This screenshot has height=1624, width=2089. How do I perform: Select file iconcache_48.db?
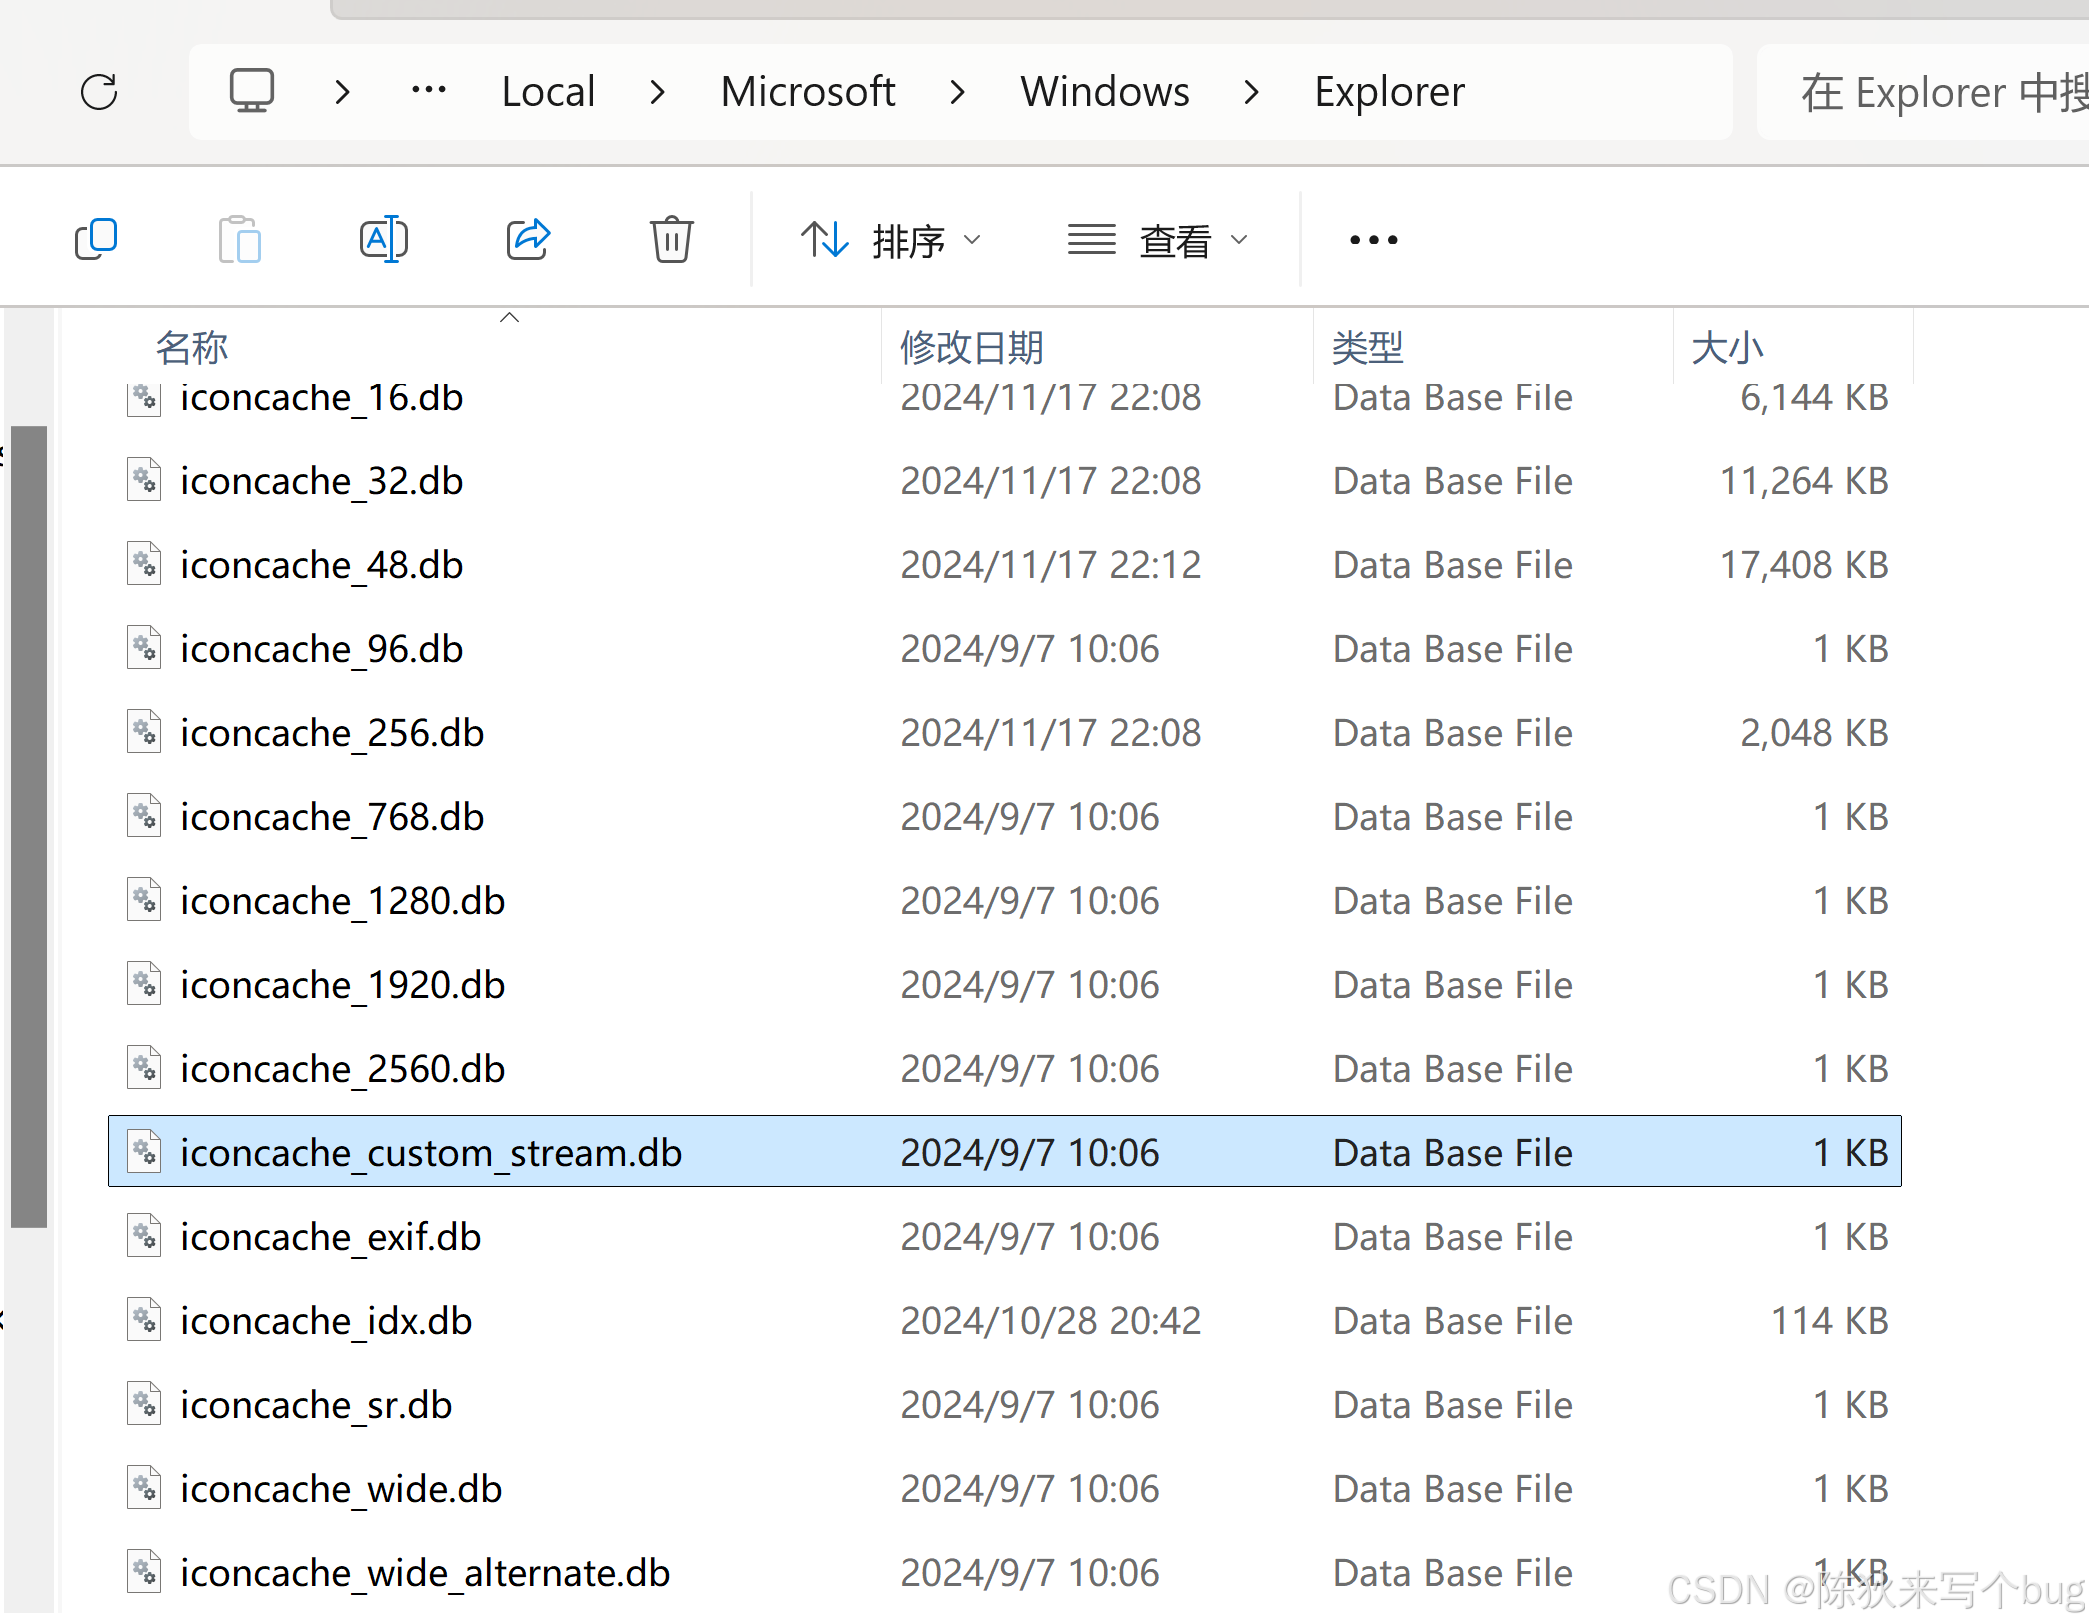tap(321, 565)
